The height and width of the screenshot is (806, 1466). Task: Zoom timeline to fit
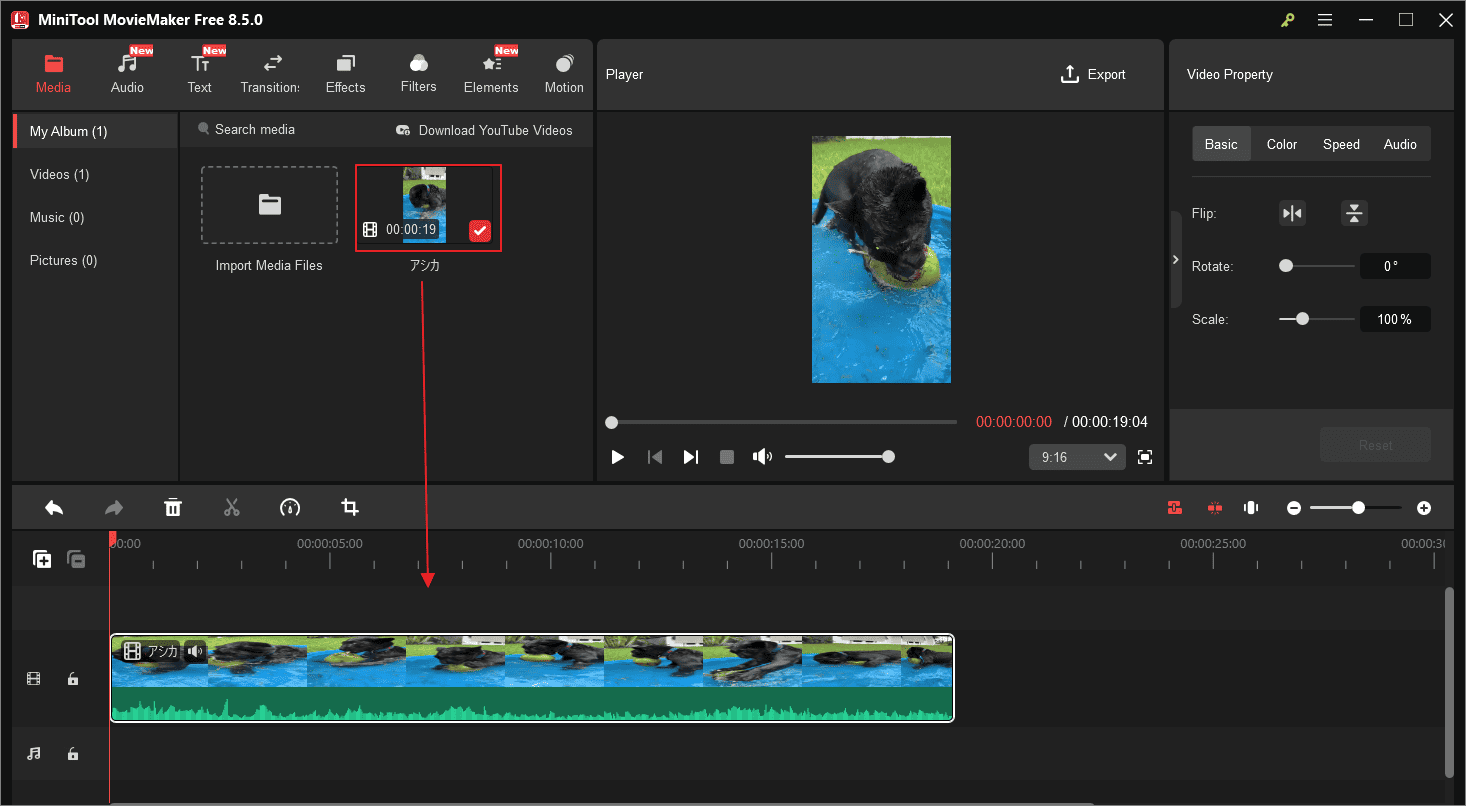coord(1251,507)
